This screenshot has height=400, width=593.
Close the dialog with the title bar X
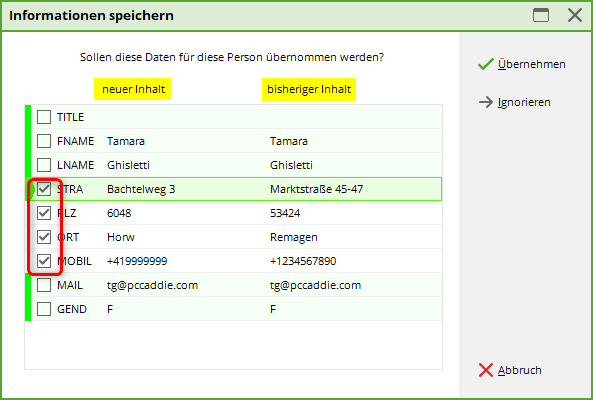click(x=575, y=16)
